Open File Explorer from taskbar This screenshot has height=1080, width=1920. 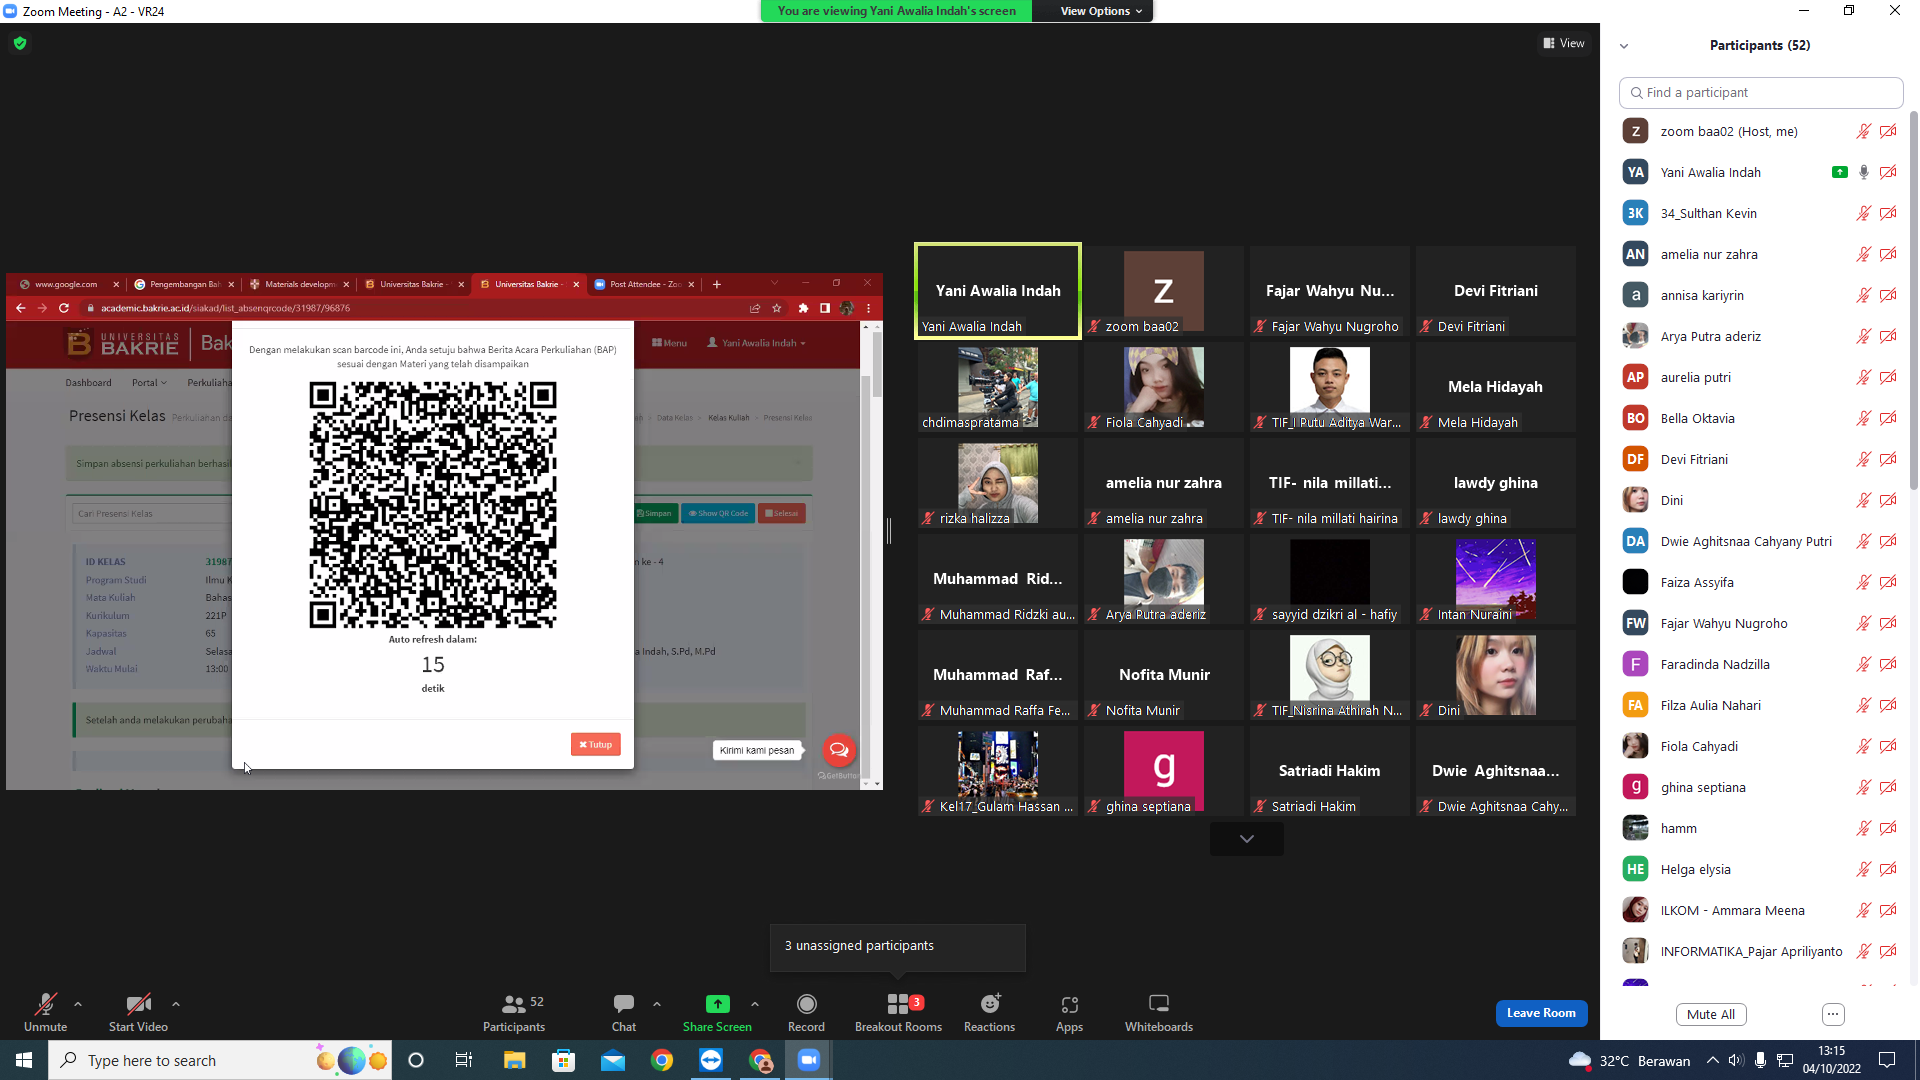pyautogui.click(x=514, y=1060)
